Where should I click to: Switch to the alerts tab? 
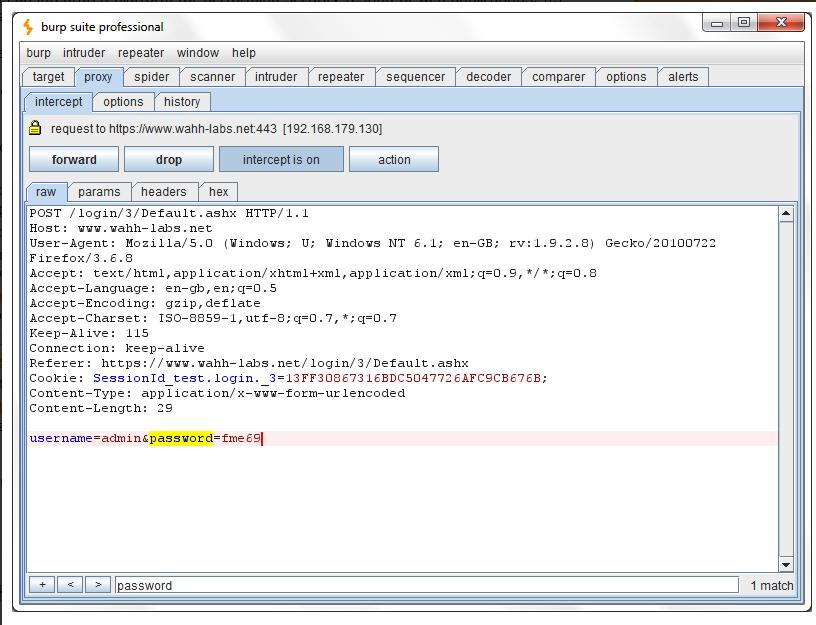pyautogui.click(x=683, y=77)
